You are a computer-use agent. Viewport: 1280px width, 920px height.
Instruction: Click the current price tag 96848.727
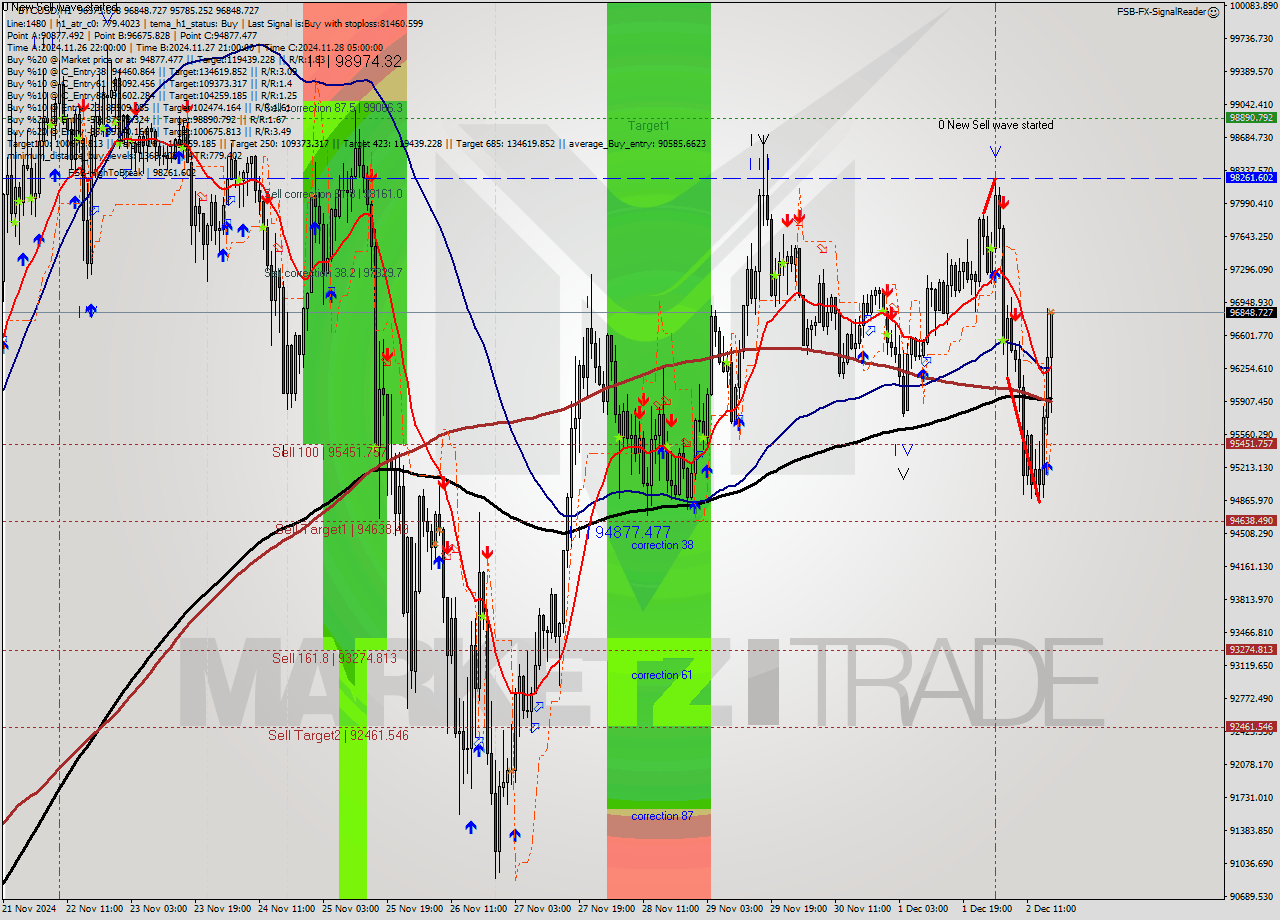(1251, 312)
